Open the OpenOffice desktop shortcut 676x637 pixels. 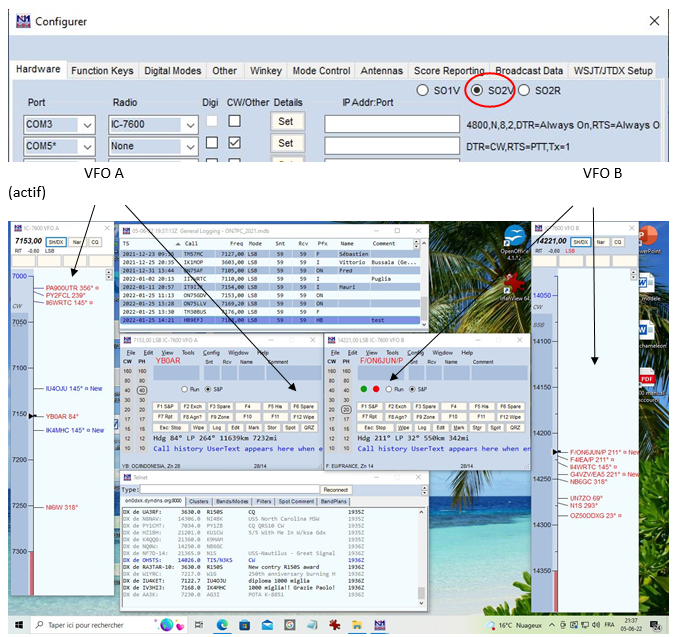tap(514, 243)
